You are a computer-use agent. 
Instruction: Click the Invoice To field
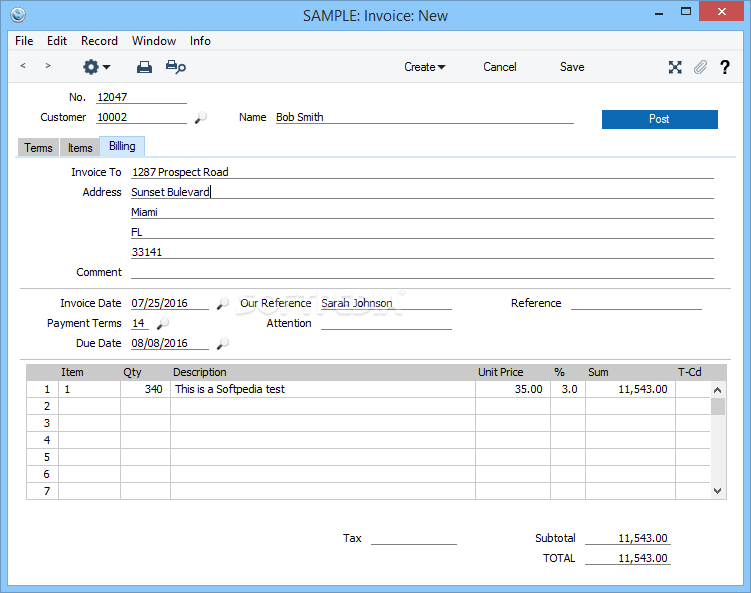click(422, 172)
